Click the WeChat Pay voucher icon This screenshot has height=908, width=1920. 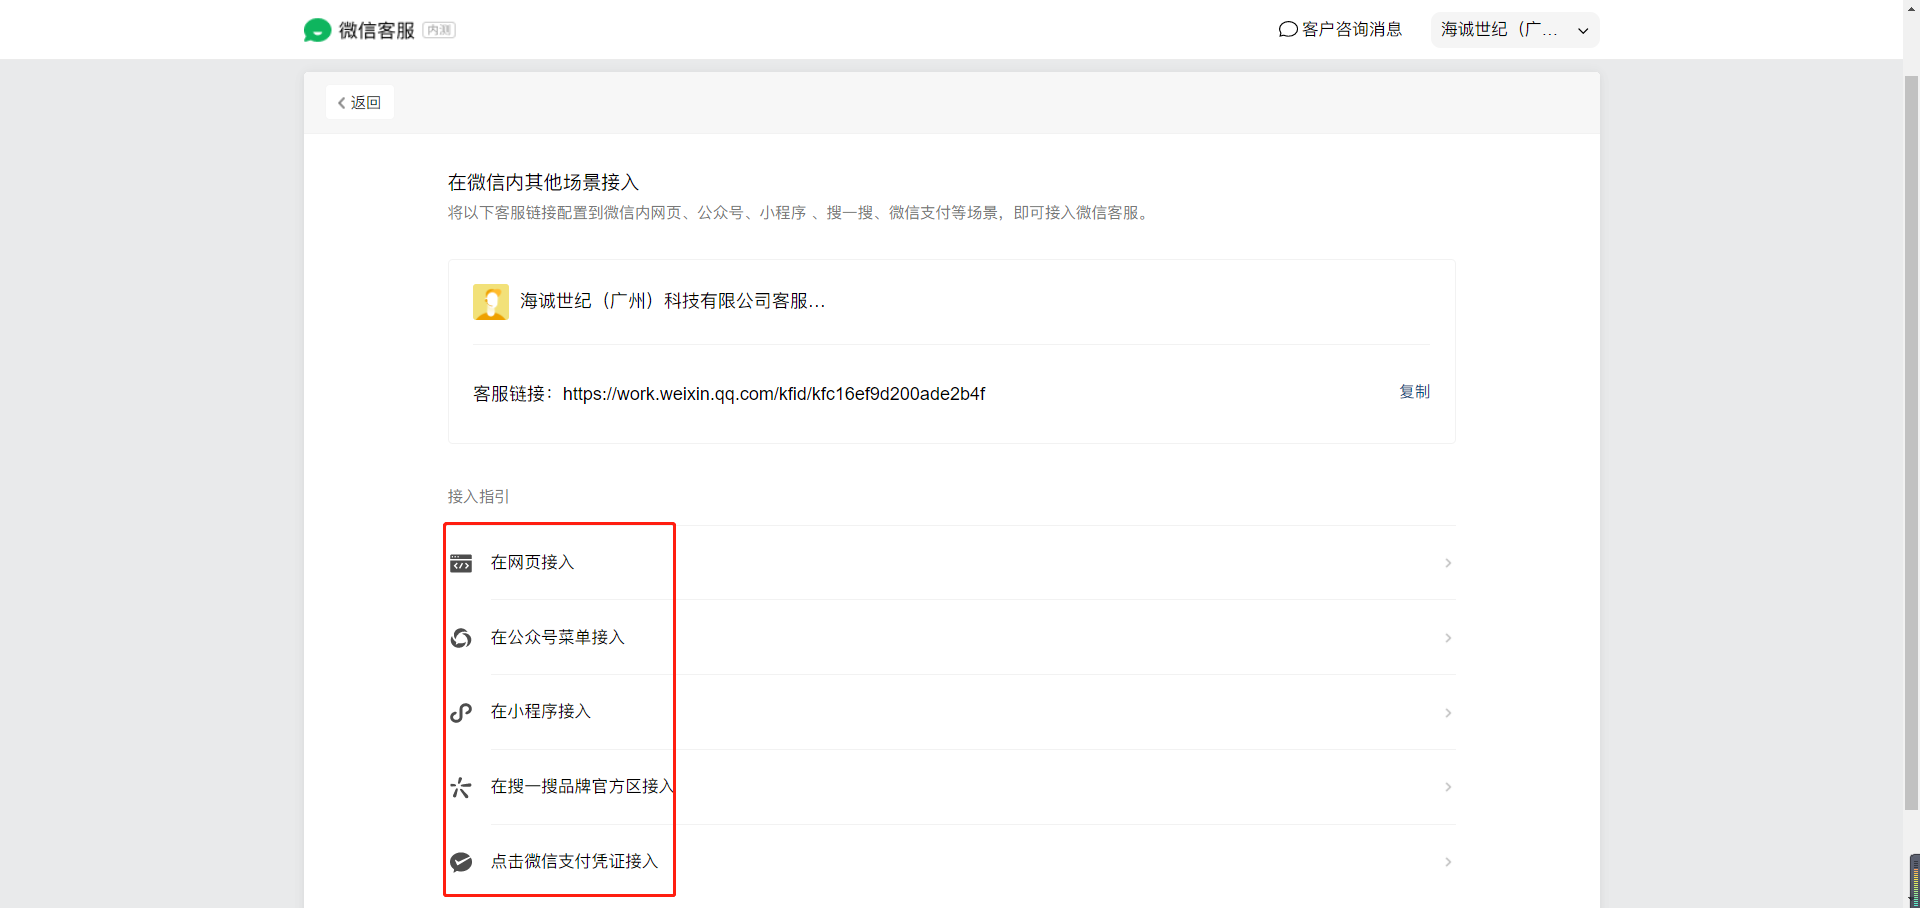(x=461, y=862)
